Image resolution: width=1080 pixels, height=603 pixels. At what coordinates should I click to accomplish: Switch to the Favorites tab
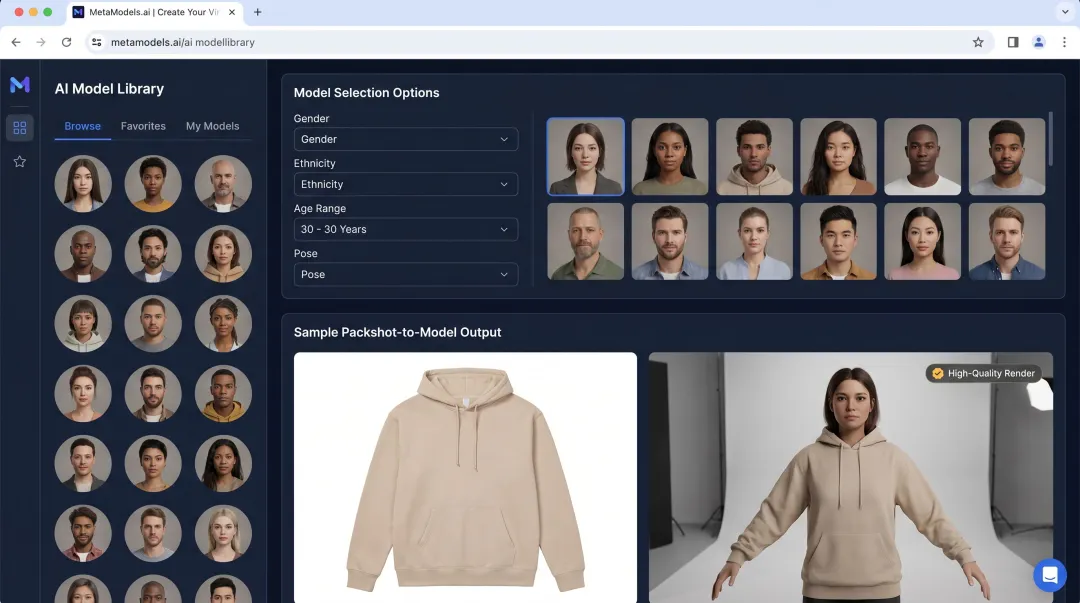[x=143, y=126]
